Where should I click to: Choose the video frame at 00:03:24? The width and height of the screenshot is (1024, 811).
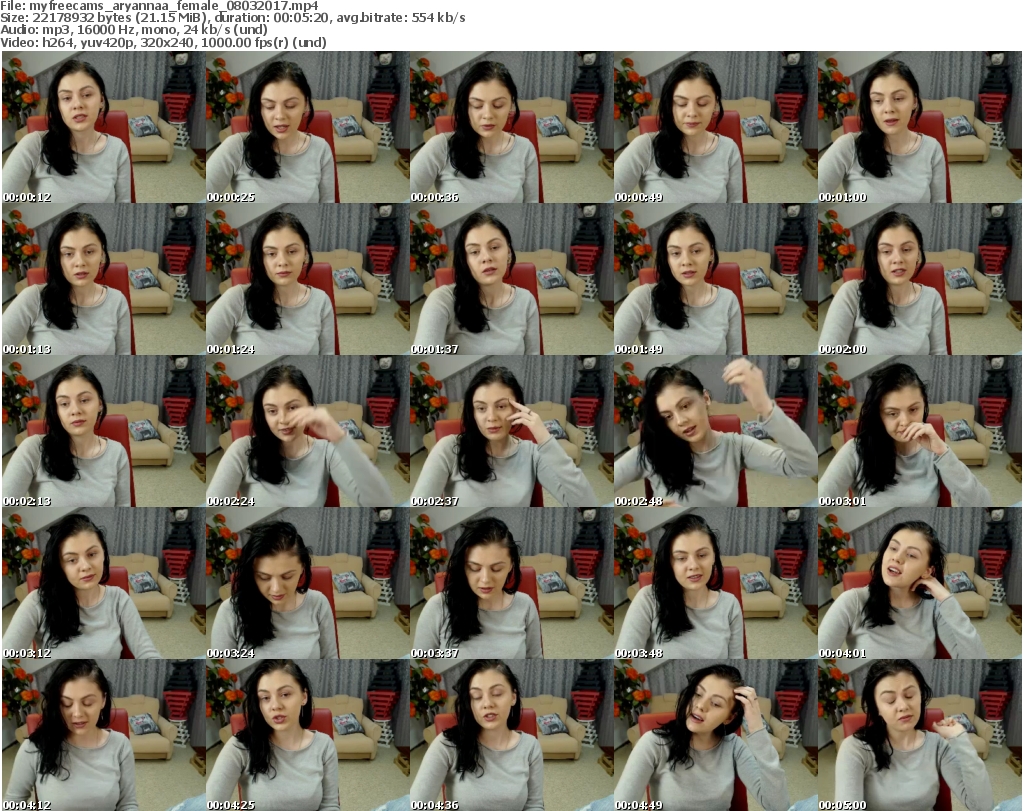(307, 584)
